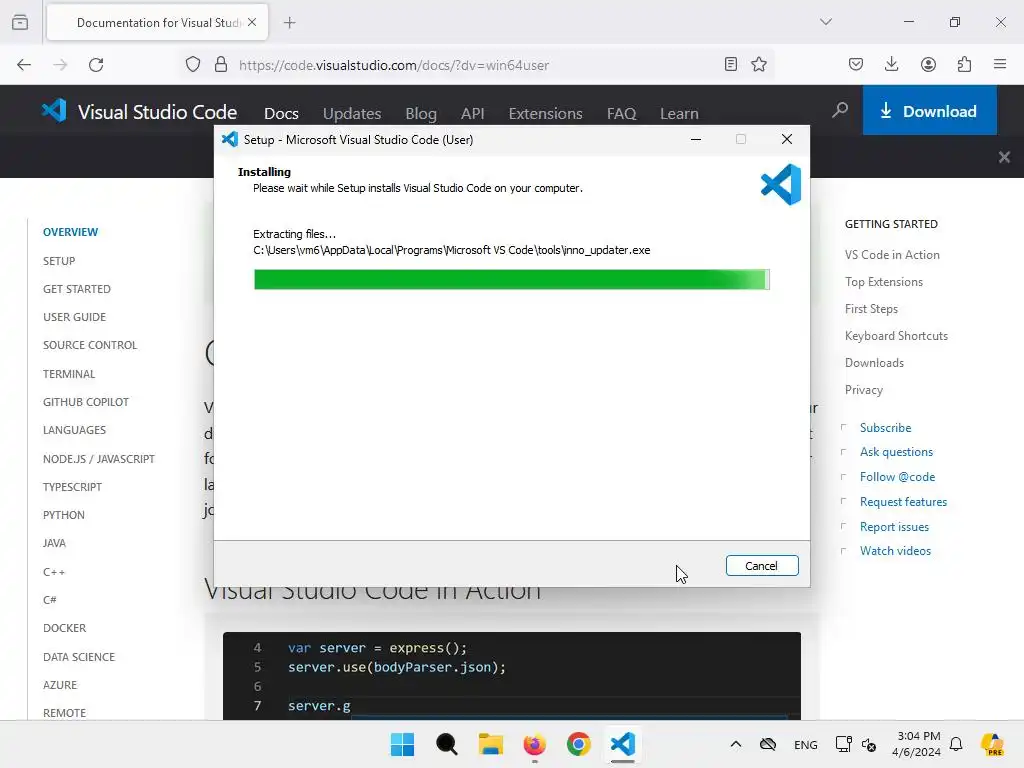Open Google Chrome from taskbar
The width and height of the screenshot is (1024, 768).
[x=579, y=744]
